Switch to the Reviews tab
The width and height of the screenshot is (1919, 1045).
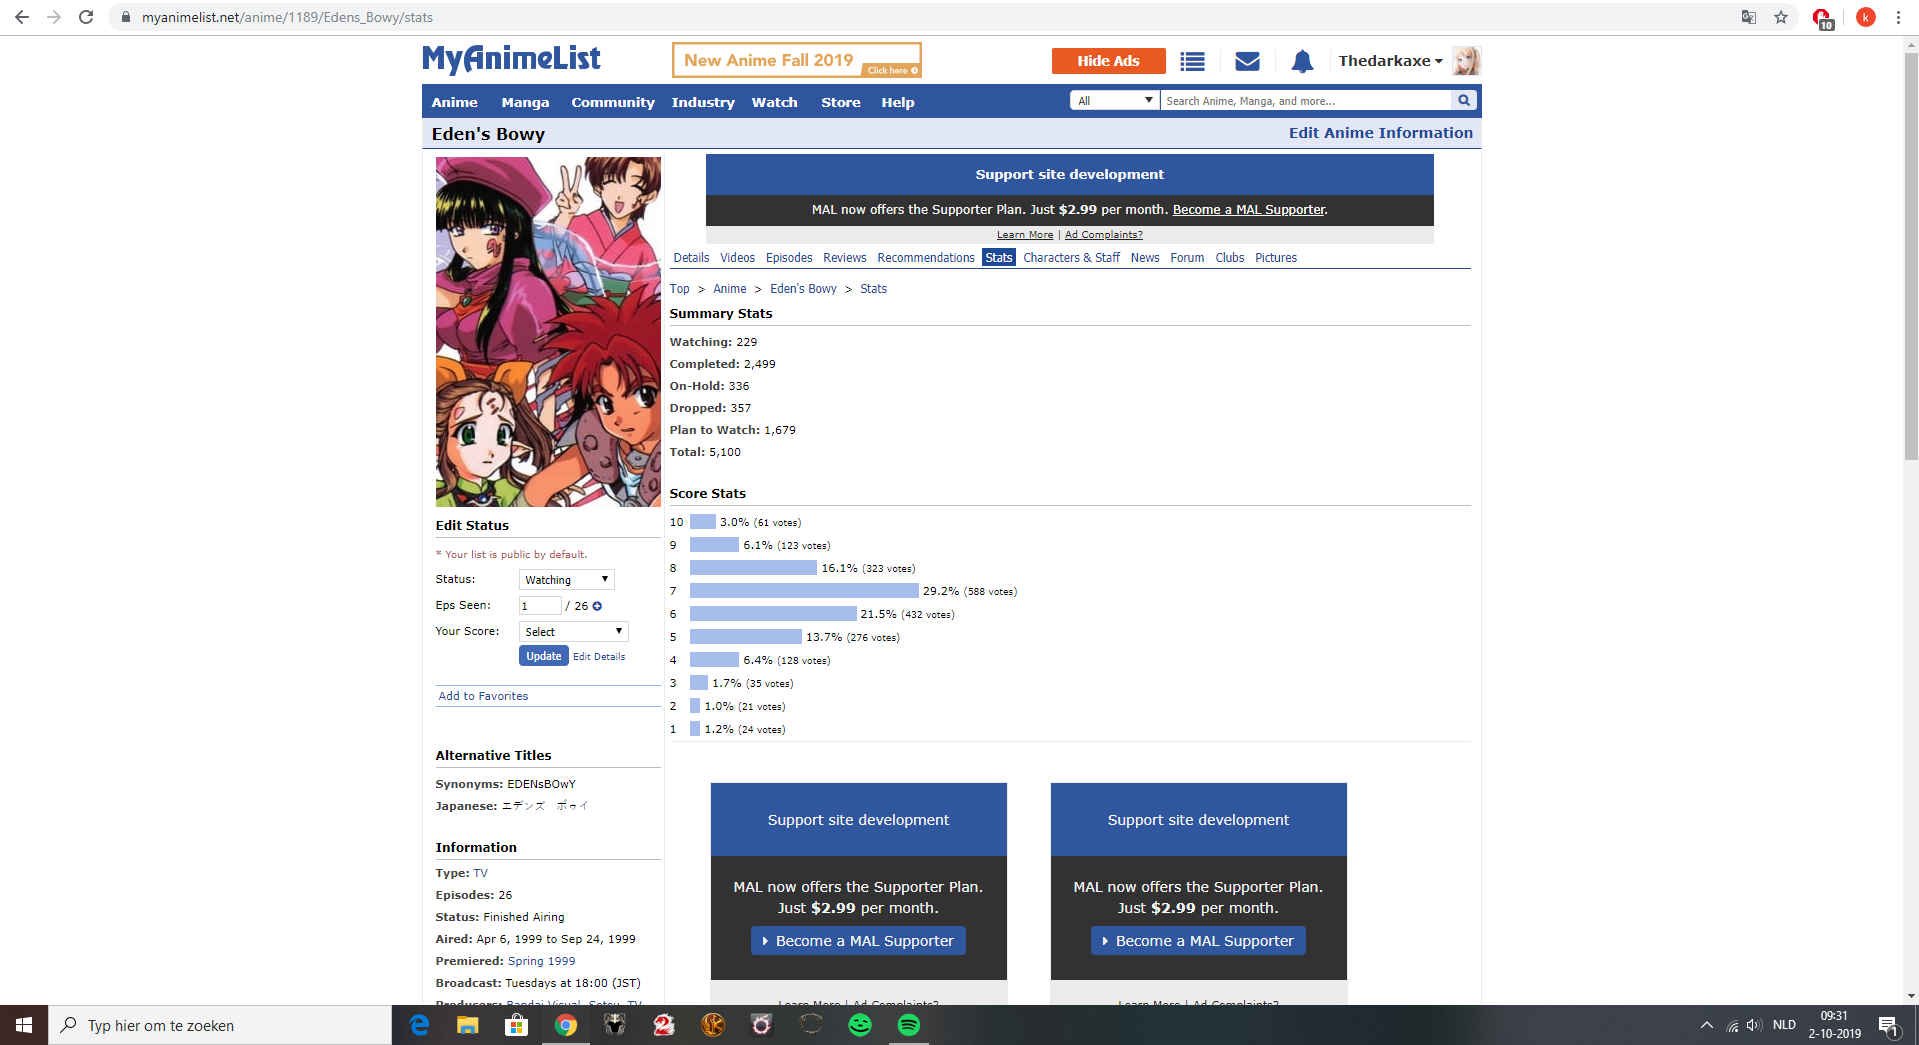[845, 258]
